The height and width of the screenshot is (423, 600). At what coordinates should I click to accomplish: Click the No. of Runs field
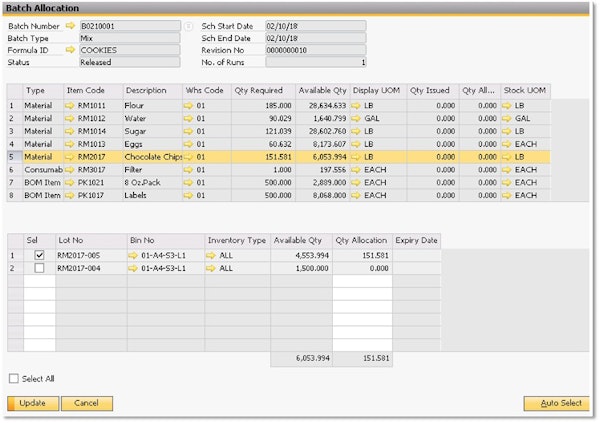coord(316,62)
